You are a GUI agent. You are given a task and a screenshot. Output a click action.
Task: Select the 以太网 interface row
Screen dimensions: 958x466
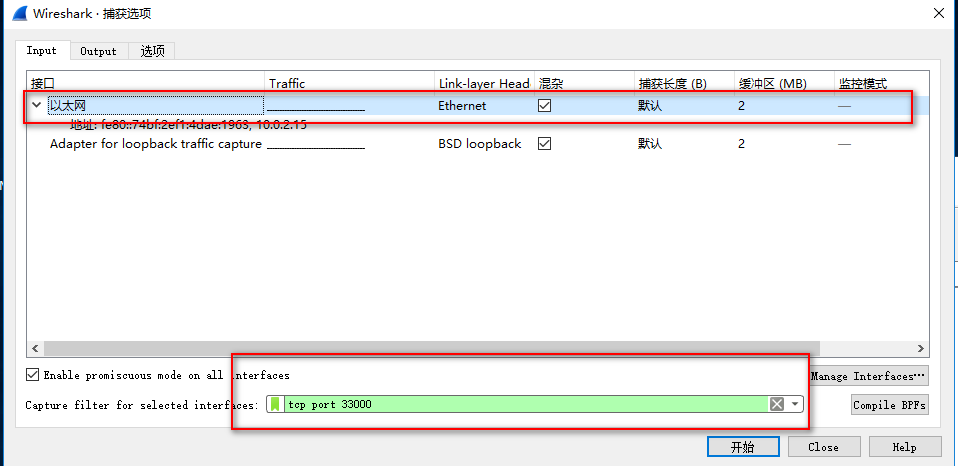480,106
